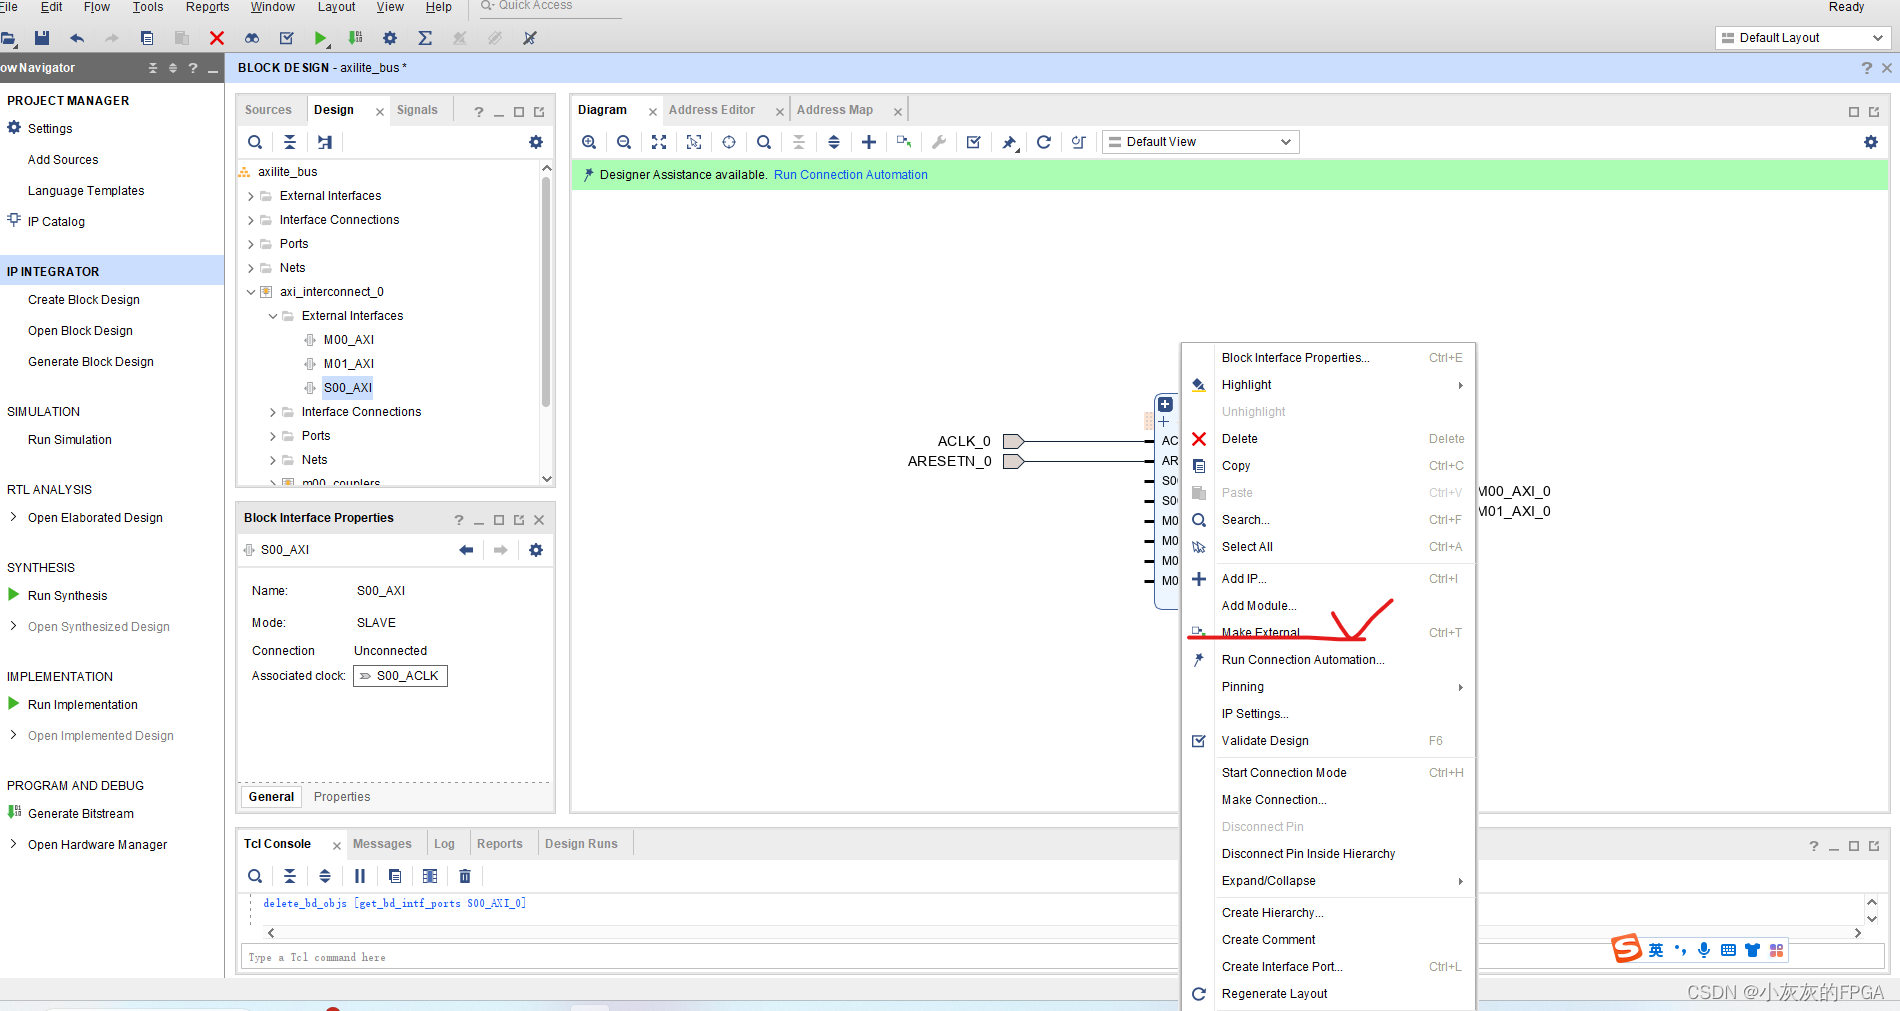1900x1011 pixels.
Task: Expand External Interfaces under axilite_bus
Action: tap(251, 196)
